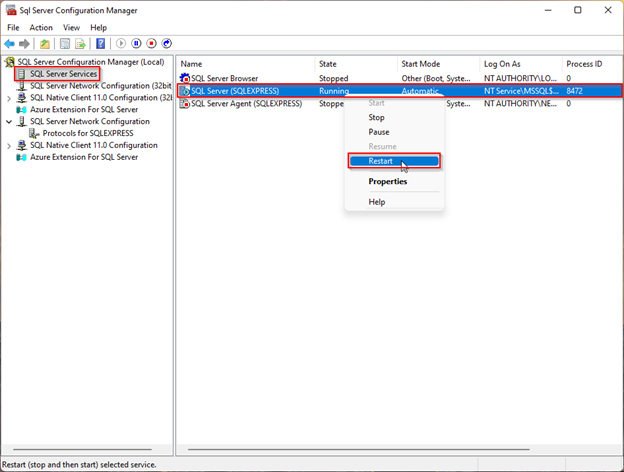Viewport: 624px width, 472px height.
Task: Click the Stop Service toolbar icon
Action: tap(151, 43)
